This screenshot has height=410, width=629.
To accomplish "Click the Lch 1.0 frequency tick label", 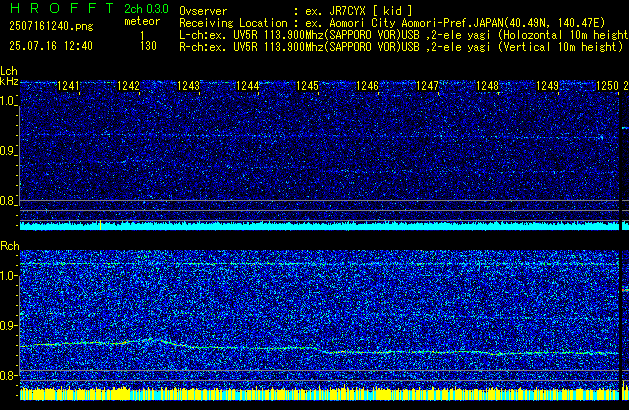I will point(8,101).
